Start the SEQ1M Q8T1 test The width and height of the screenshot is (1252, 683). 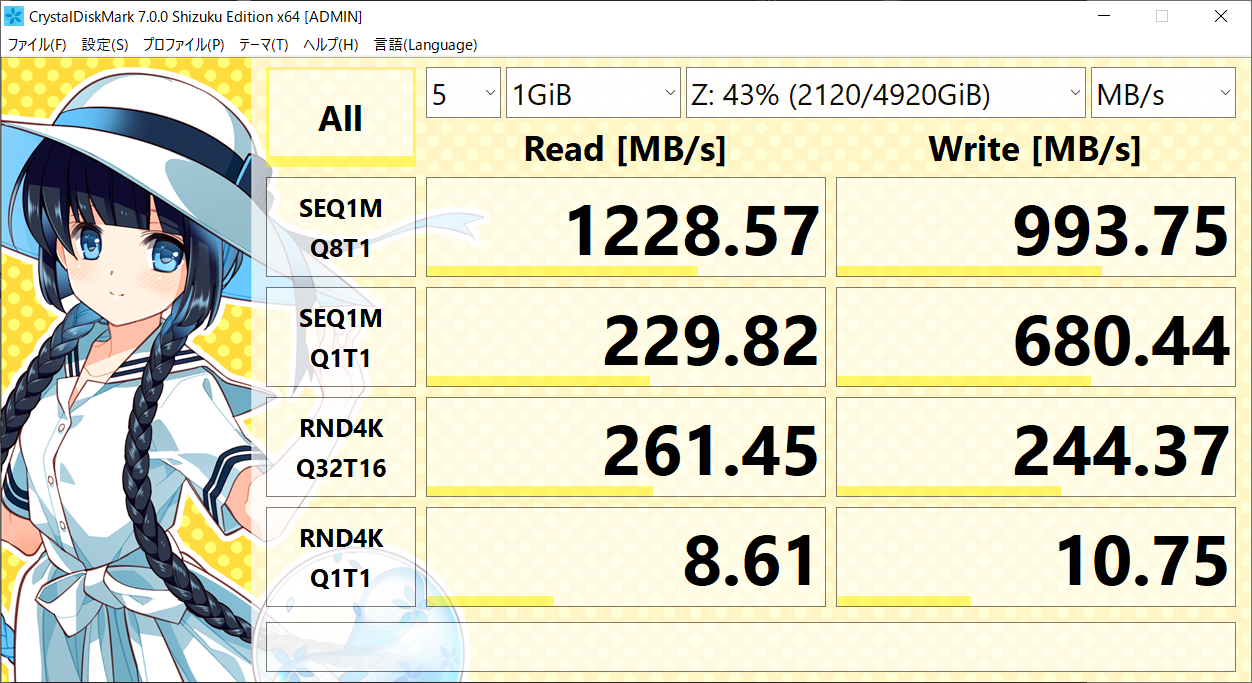tap(341, 227)
